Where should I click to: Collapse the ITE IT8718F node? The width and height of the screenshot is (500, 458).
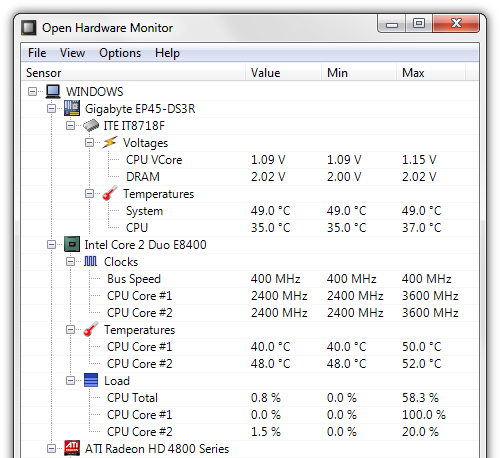pos(70,125)
